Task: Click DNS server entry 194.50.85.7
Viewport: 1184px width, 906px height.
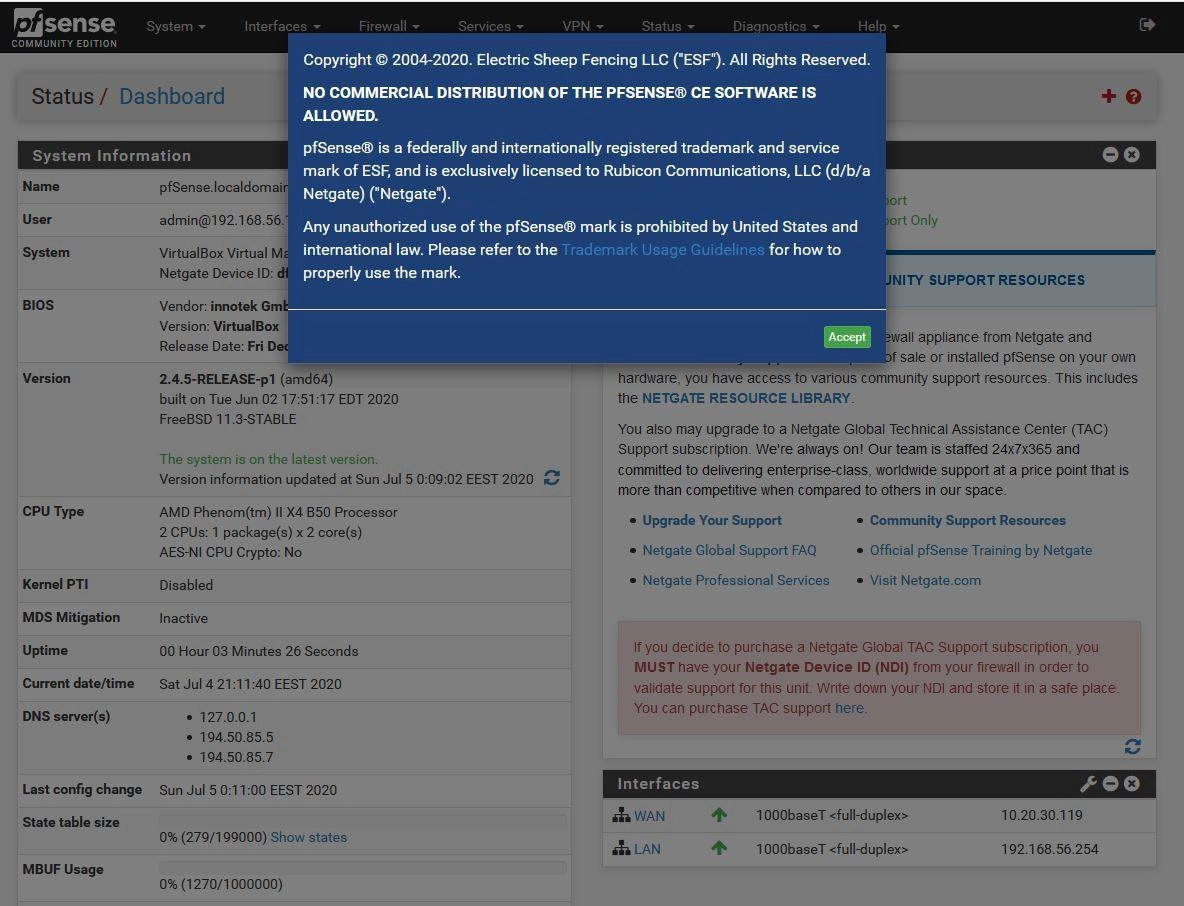Action: click(236, 757)
